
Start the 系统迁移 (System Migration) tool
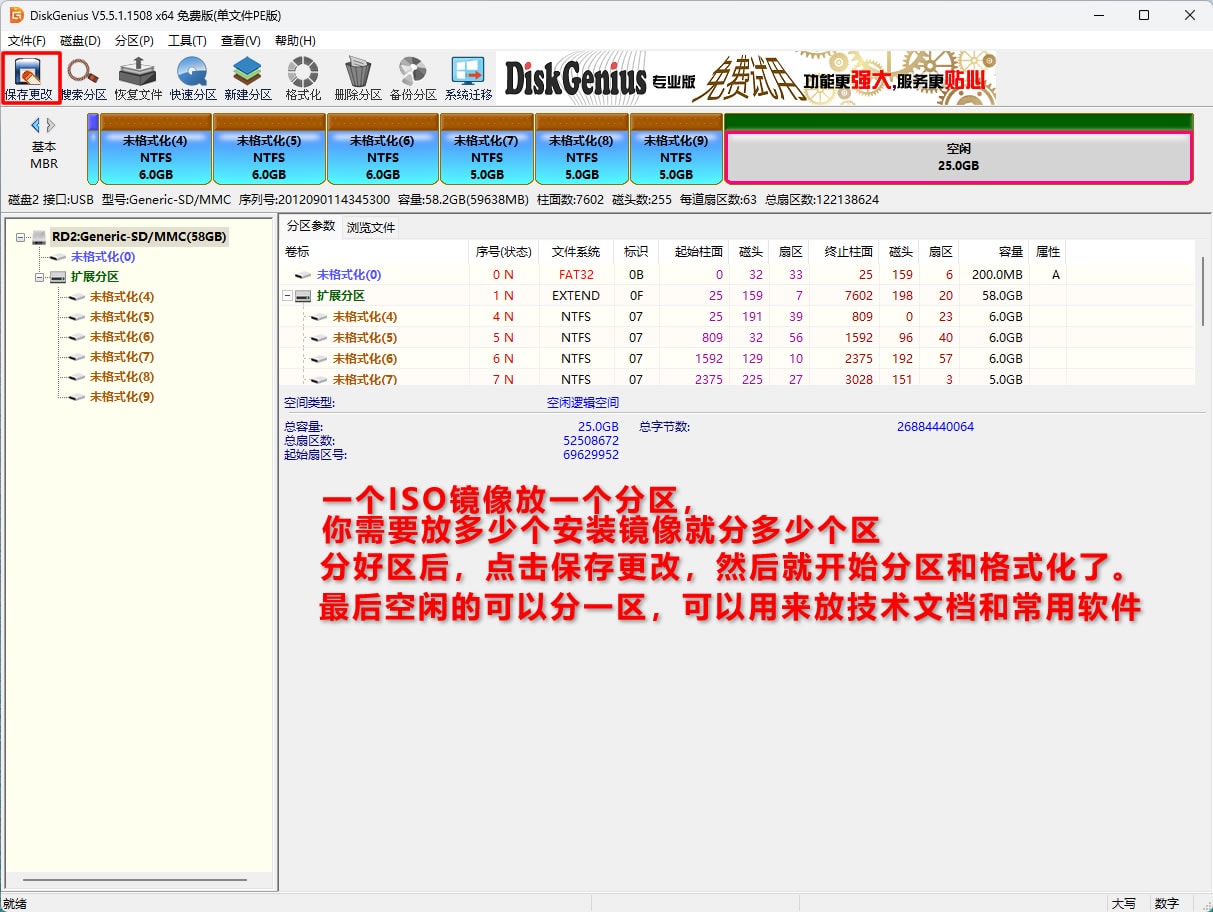(x=468, y=78)
